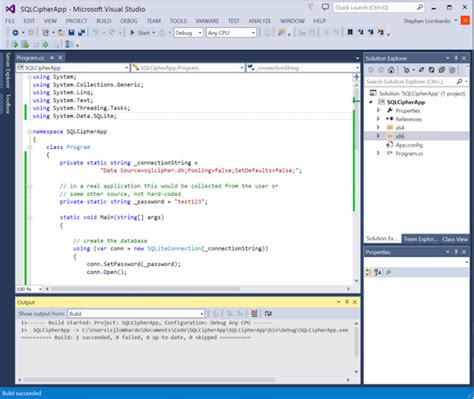Open the FILE menu
The height and width of the screenshot is (399, 474).
[x=10, y=21]
